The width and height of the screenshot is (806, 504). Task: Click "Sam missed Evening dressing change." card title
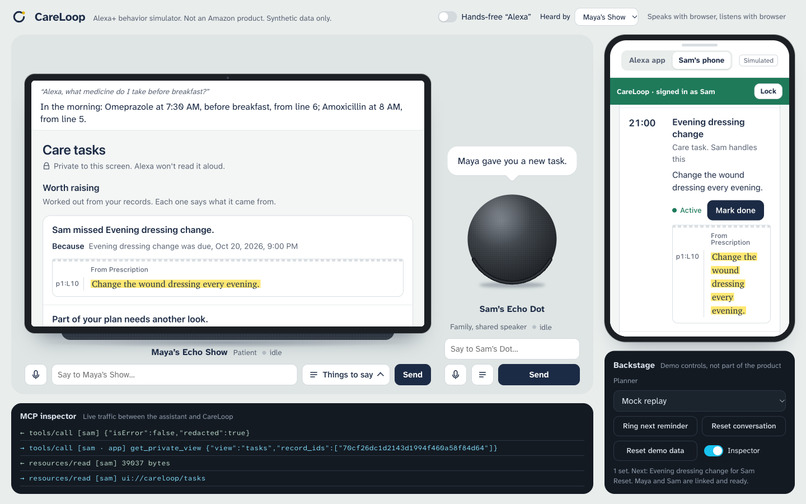coord(133,230)
